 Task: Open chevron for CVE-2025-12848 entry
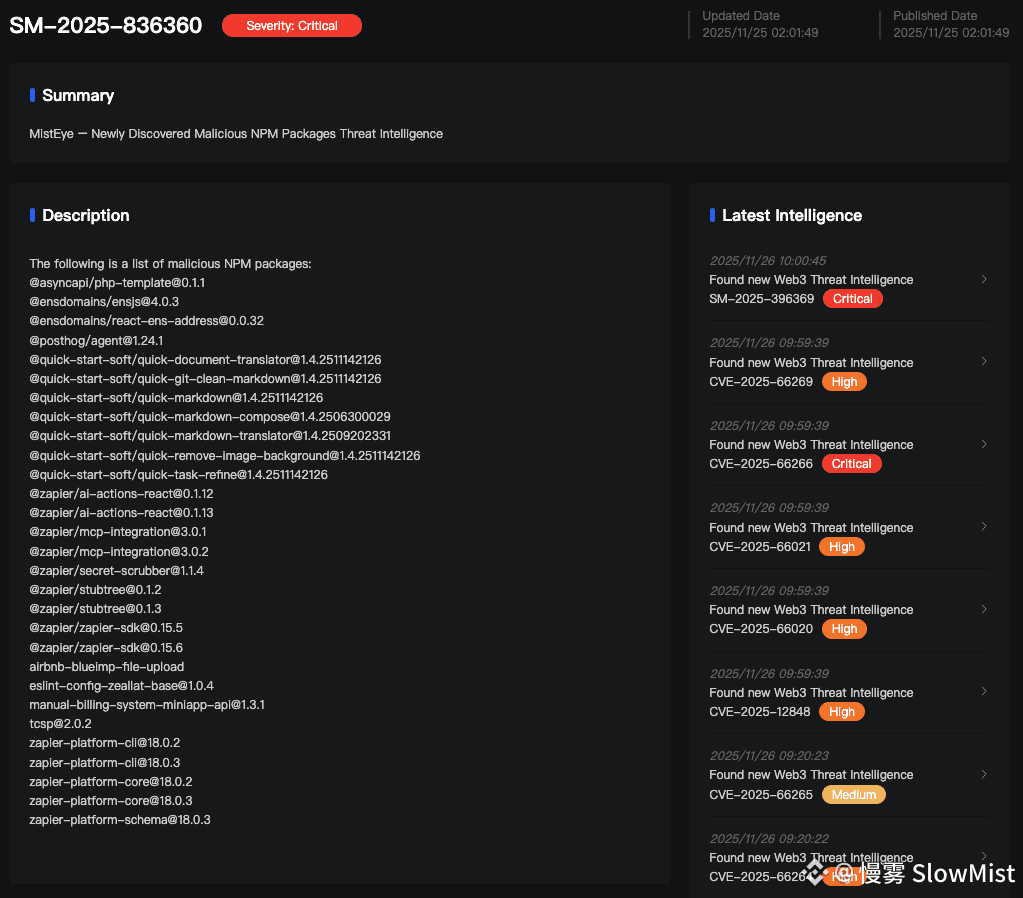pos(984,692)
